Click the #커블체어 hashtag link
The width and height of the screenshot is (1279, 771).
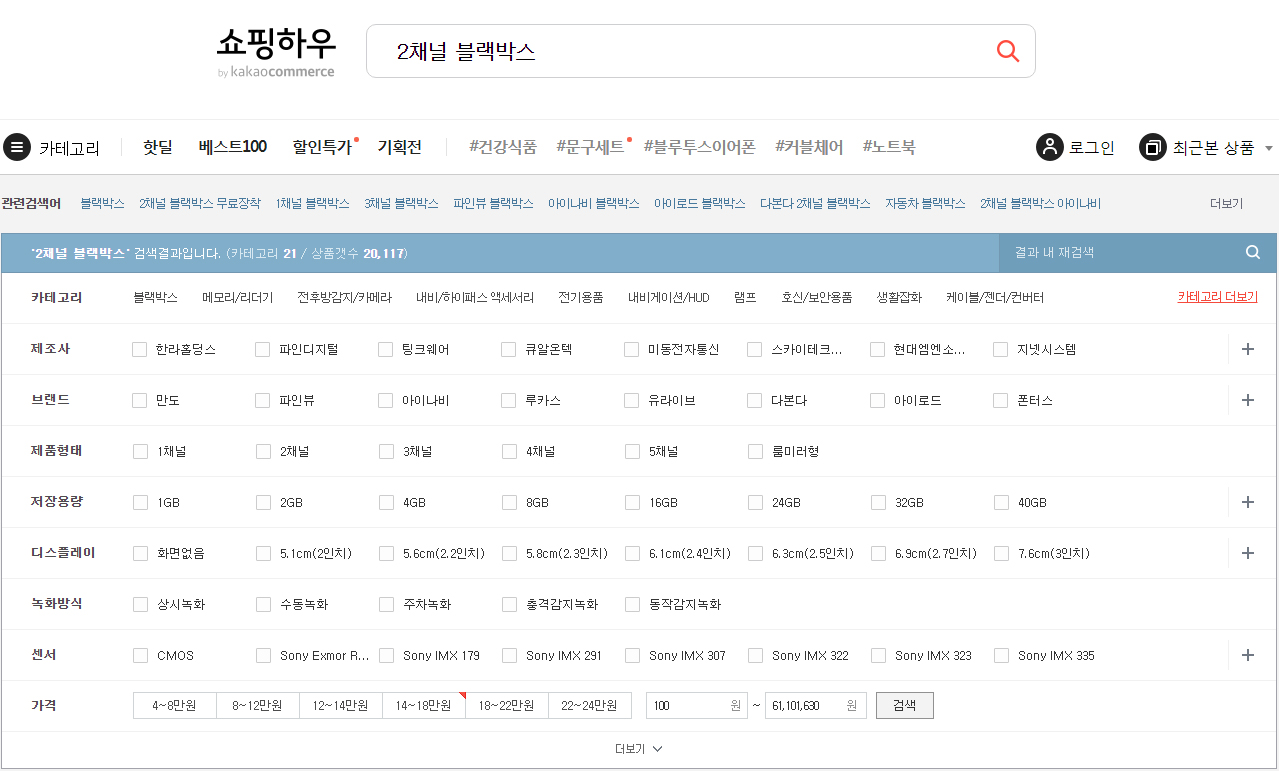(809, 147)
